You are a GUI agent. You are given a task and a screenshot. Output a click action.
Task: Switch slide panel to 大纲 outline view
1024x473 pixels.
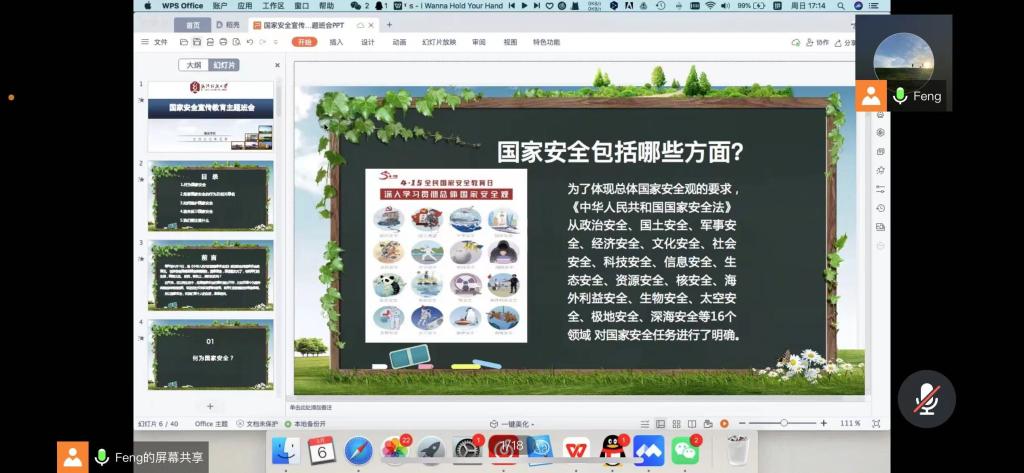192,65
